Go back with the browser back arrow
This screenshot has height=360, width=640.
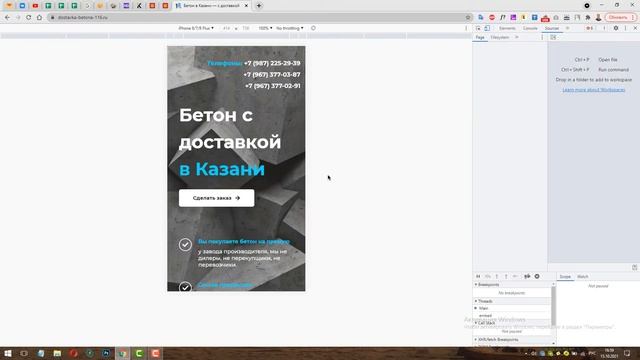[x=7, y=18]
